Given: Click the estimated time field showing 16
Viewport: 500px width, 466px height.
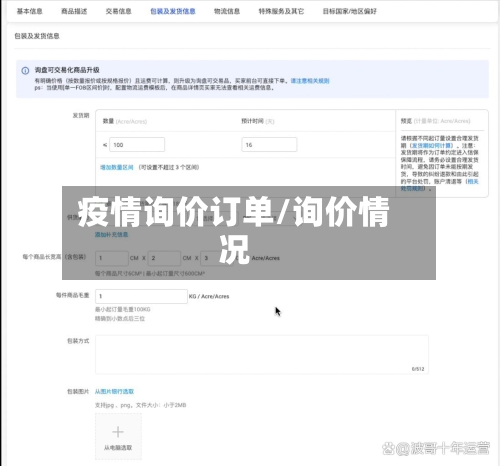Looking at the screenshot, I should [x=269, y=145].
